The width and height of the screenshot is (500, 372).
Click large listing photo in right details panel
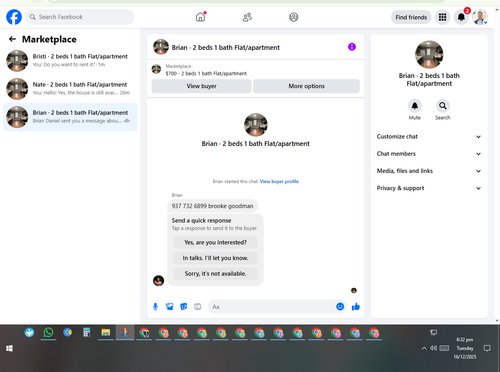429,54
